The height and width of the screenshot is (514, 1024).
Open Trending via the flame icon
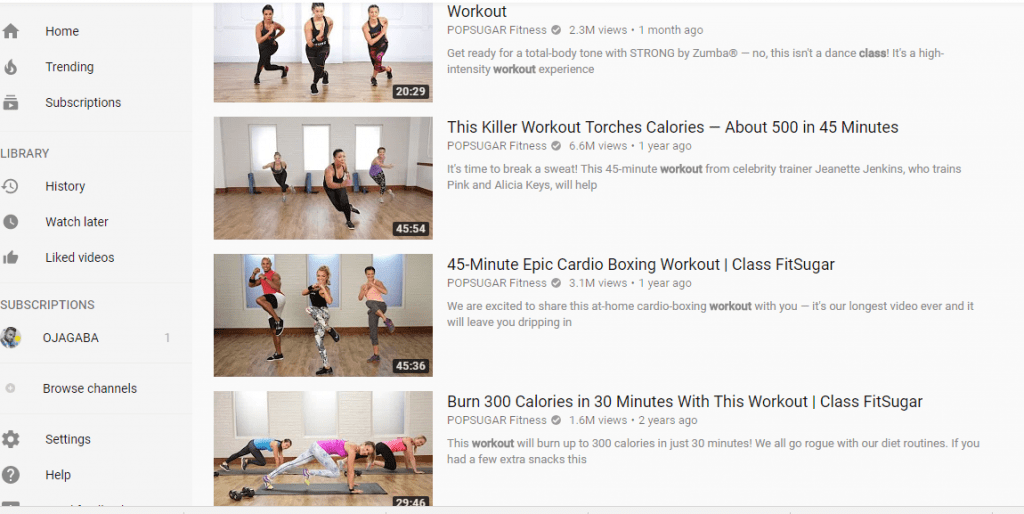pos(10,67)
